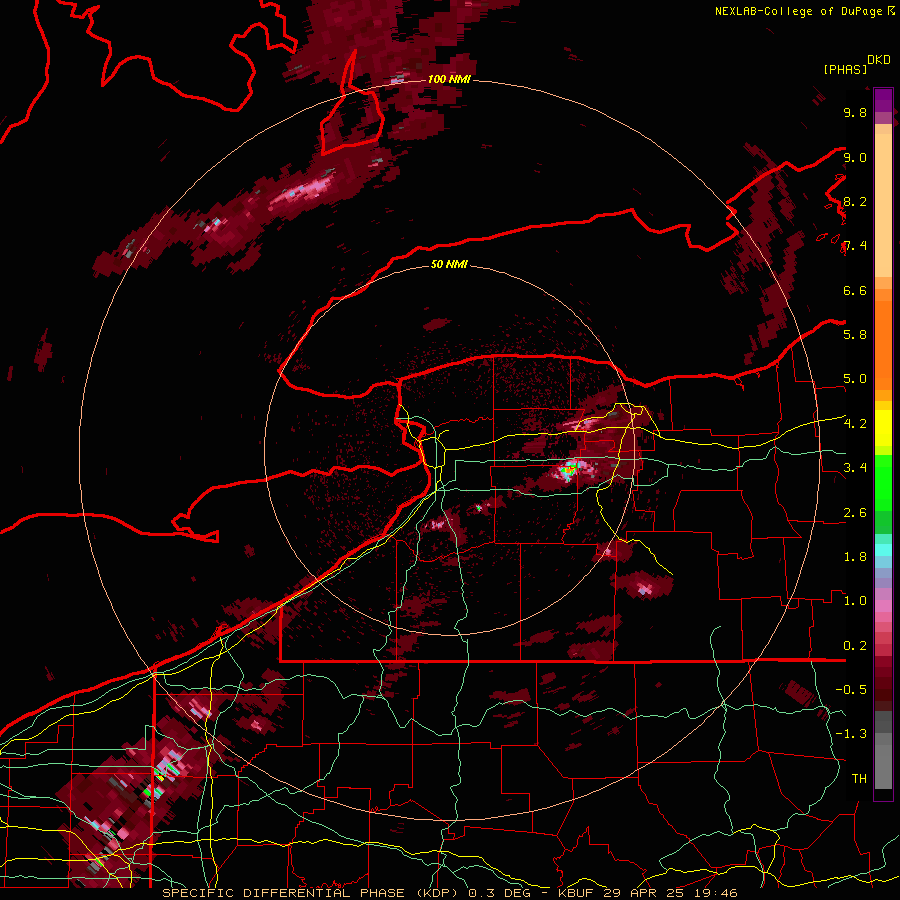Pick the cyan segment of the color bar

[883, 549]
